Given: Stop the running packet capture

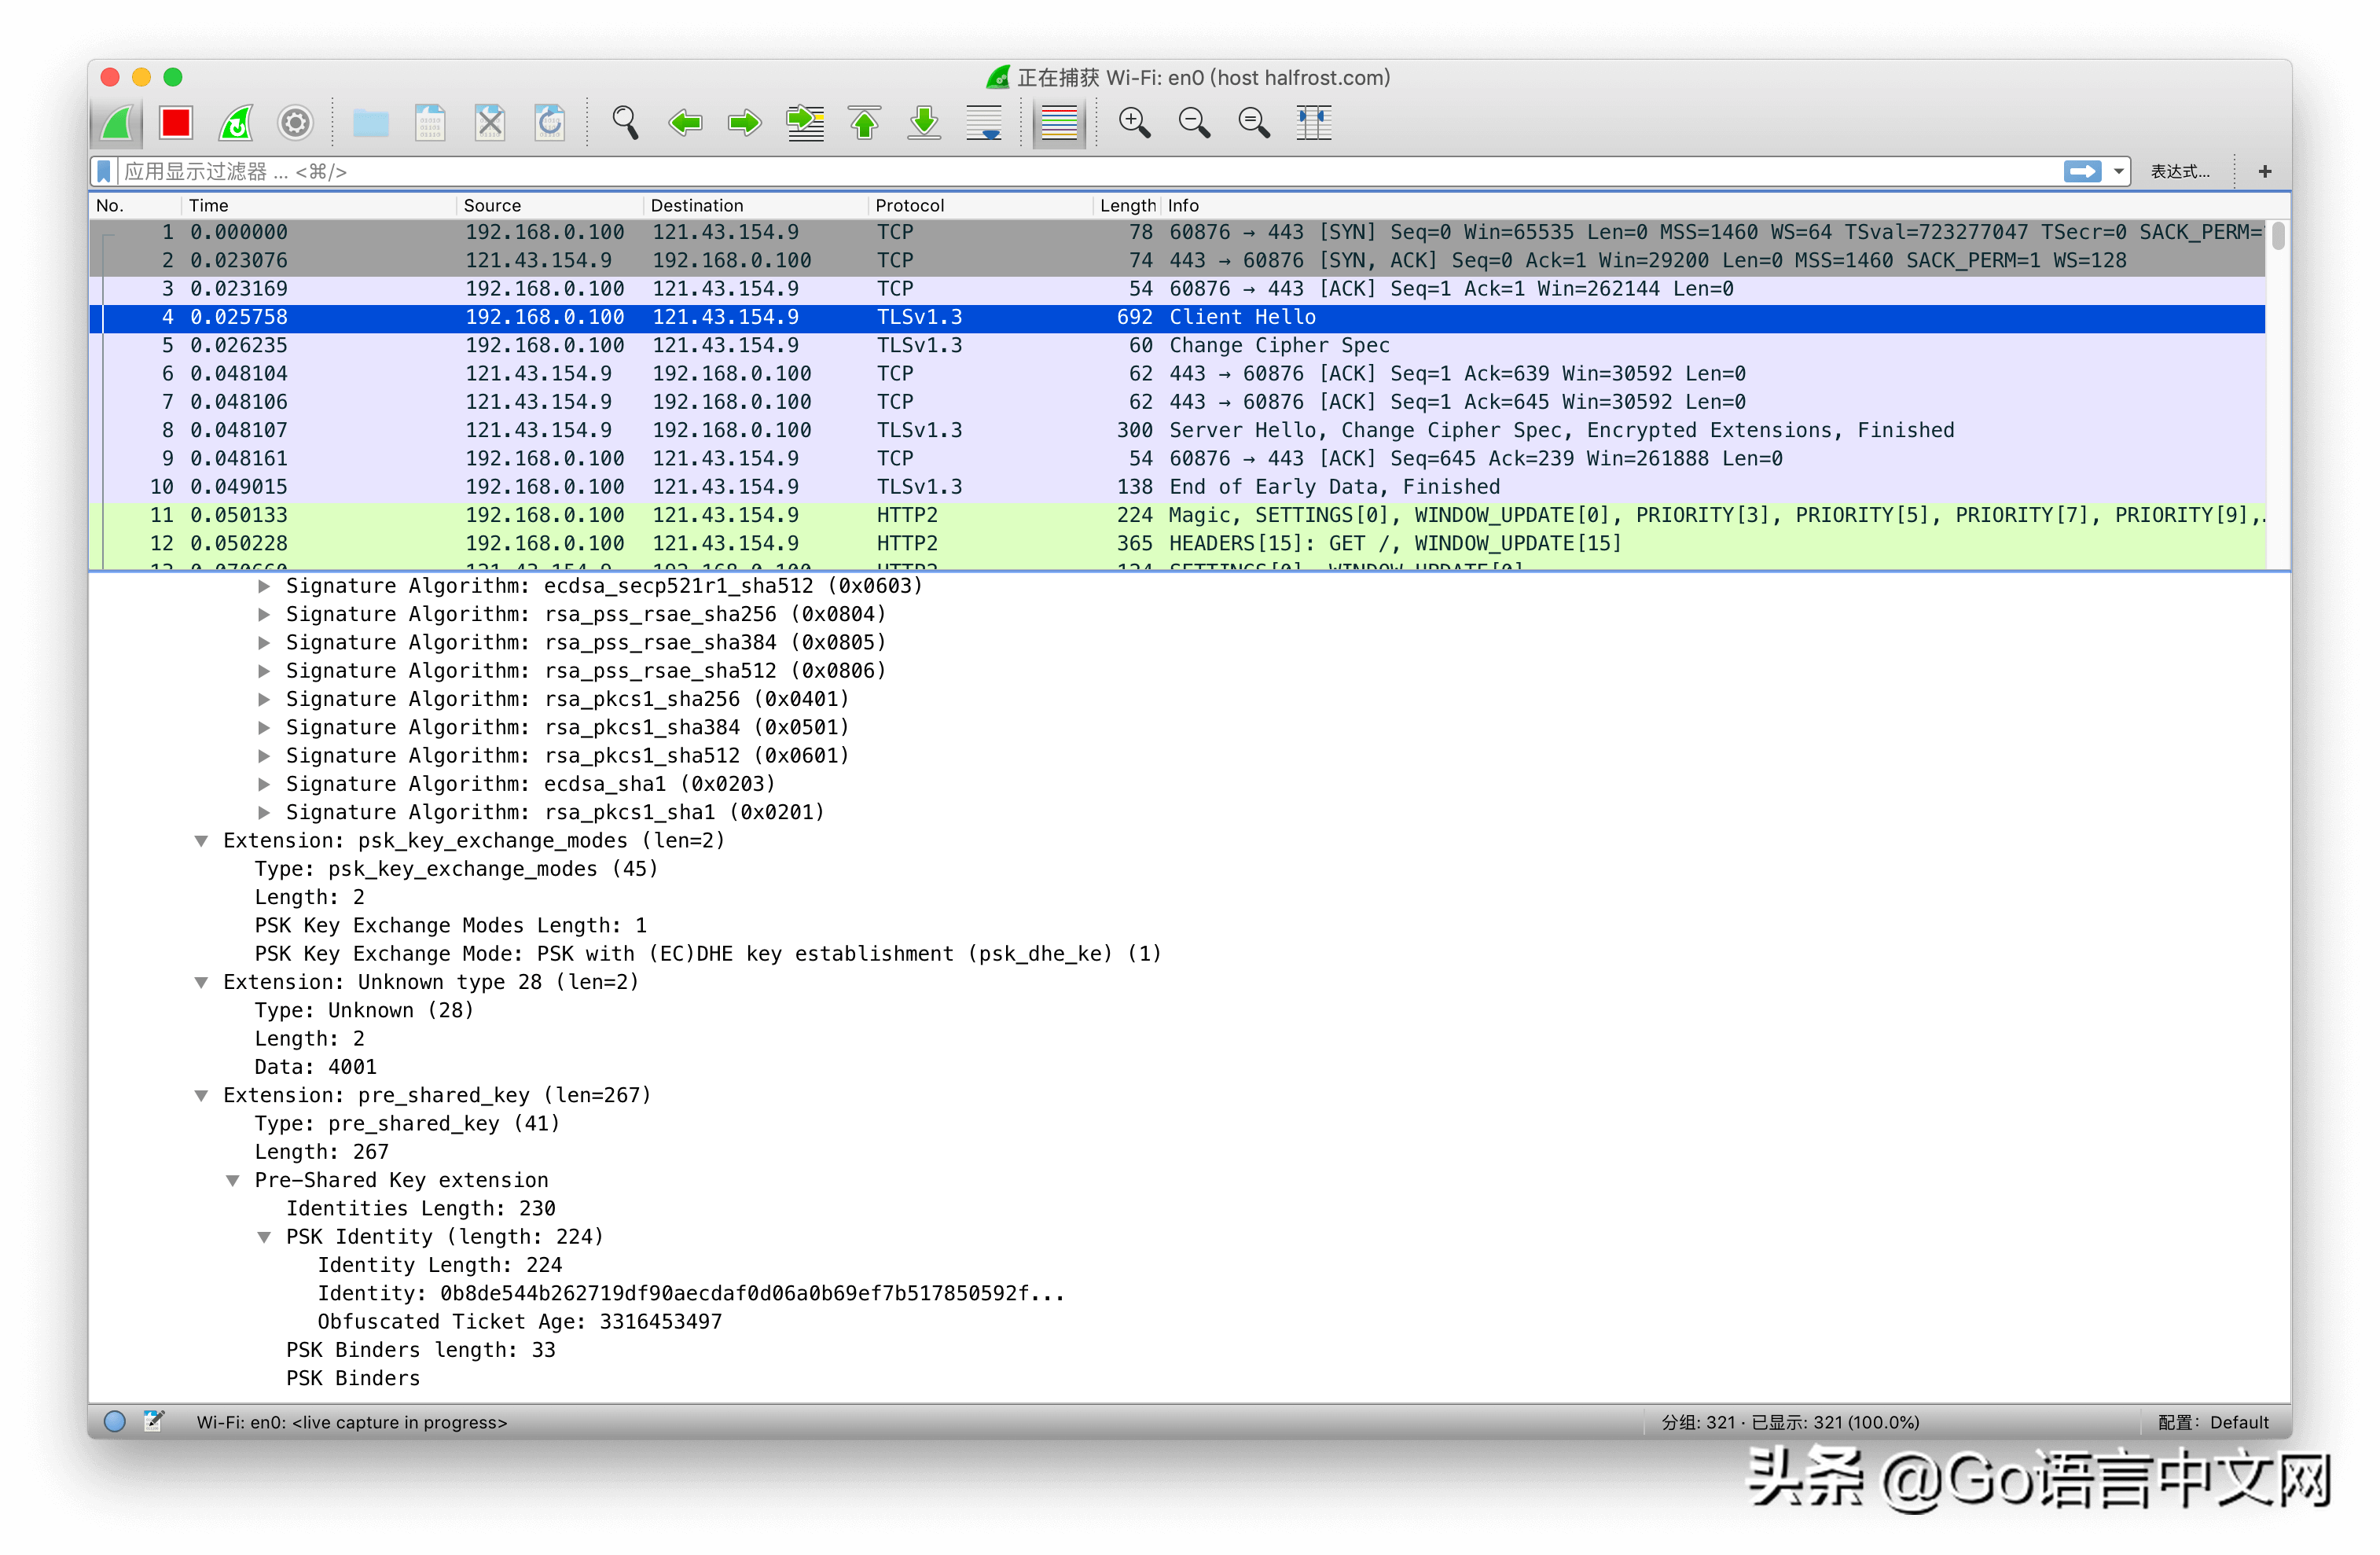Looking at the screenshot, I should pyautogui.click(x=176, y=123).
